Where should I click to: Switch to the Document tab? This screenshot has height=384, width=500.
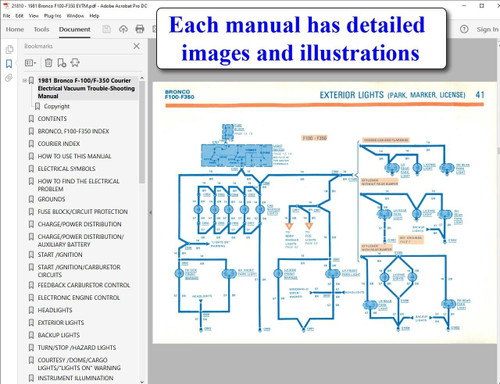point(75,29)
